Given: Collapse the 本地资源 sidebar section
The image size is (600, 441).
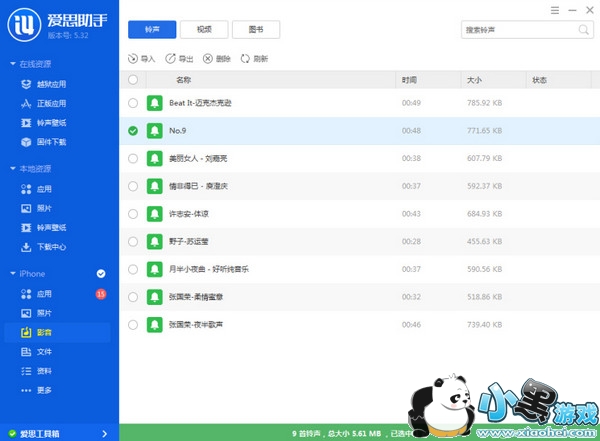Looking at the screenshot, I should click(x=12, y=169).
